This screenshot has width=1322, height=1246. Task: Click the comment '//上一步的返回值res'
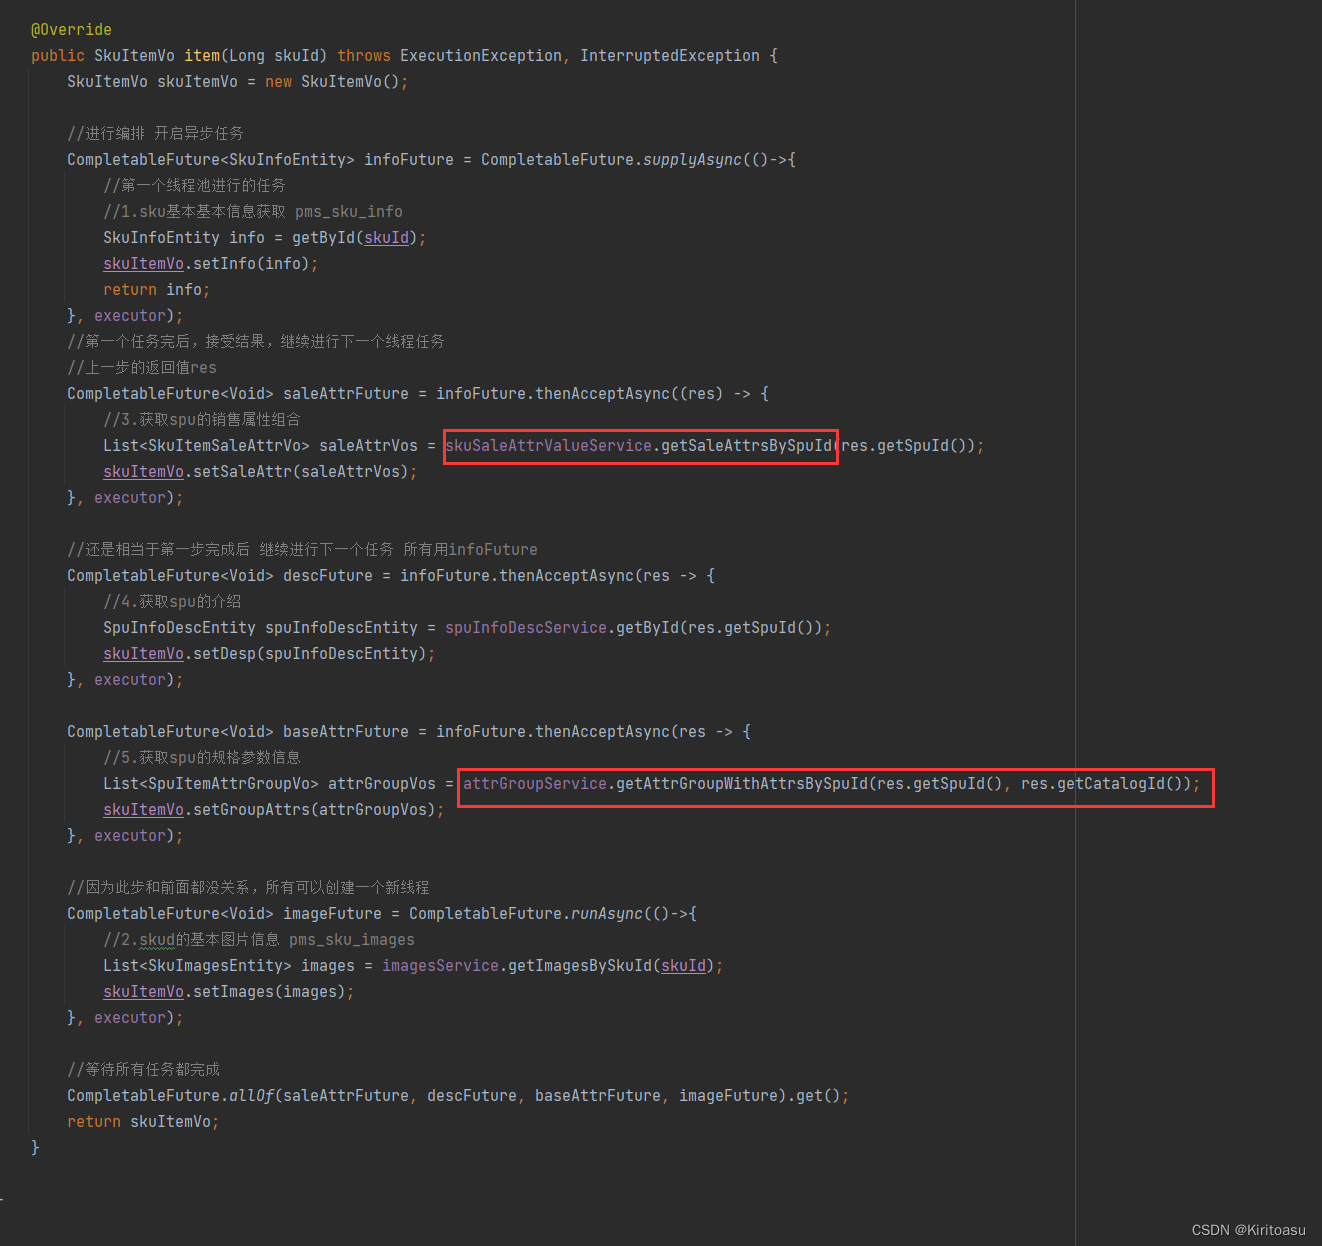click(142, 368)
